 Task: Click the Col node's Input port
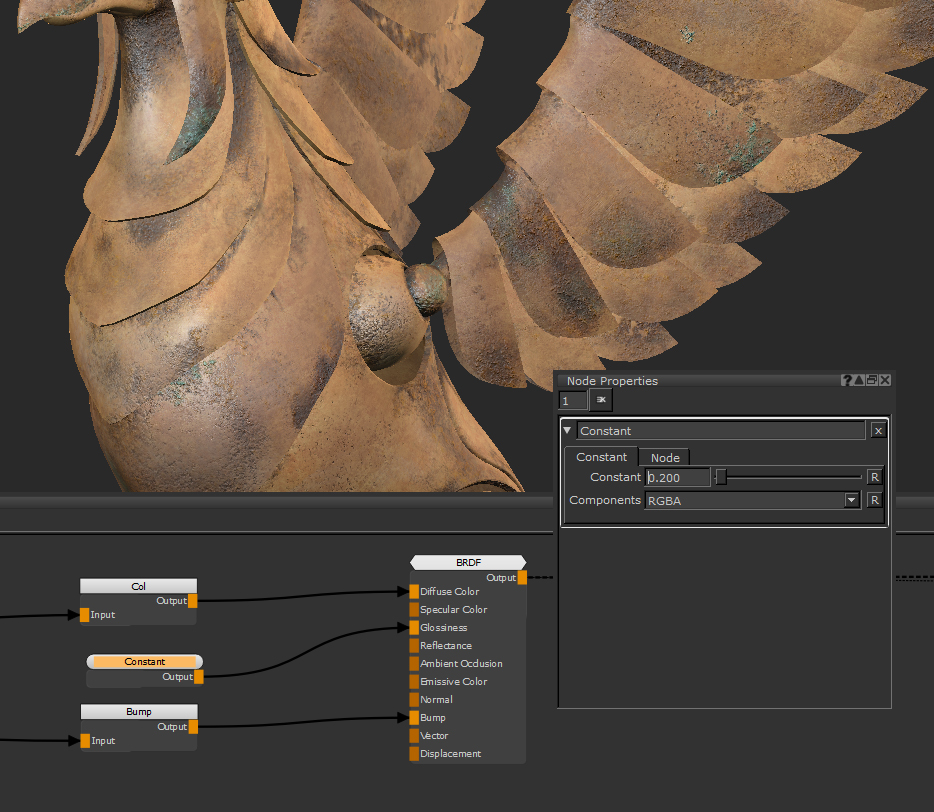[85, 615]
